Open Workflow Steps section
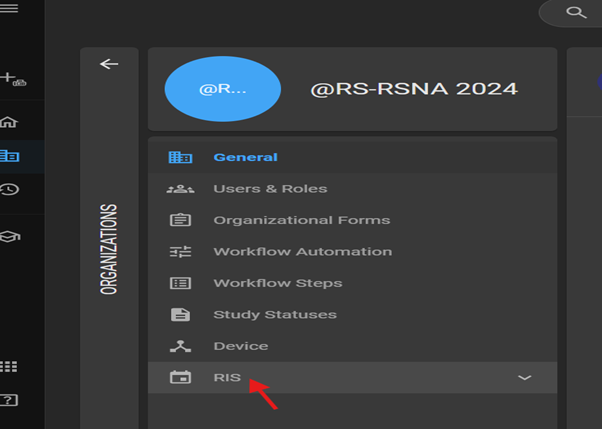The height and width of the screenshot is (429, 602). tap(277, 283)
